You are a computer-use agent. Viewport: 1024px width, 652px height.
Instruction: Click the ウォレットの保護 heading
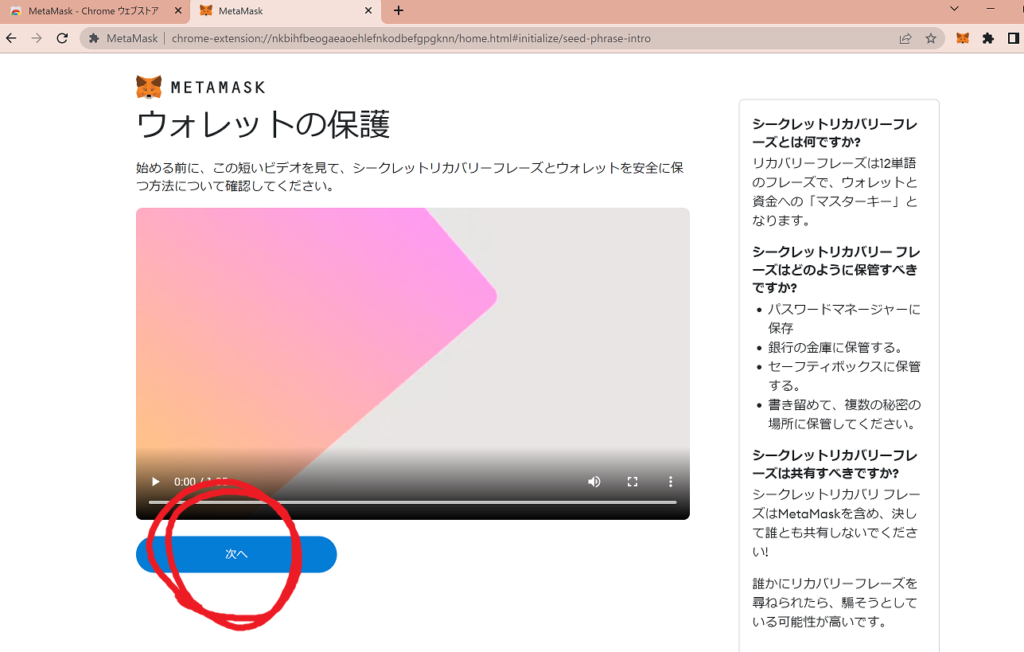click(263, 124)
